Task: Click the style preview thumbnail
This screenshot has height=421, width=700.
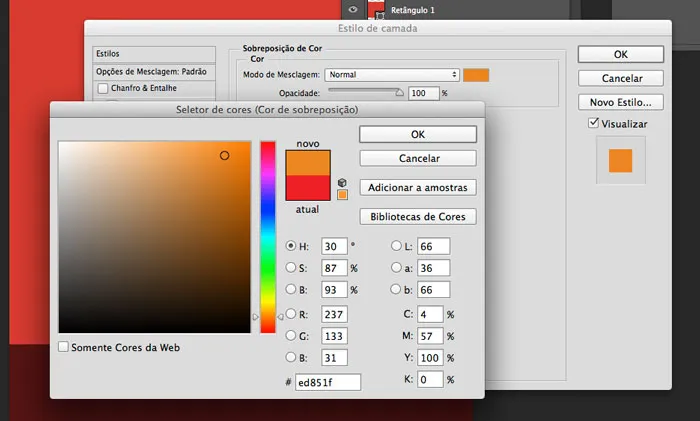Action: click(621, 160)
